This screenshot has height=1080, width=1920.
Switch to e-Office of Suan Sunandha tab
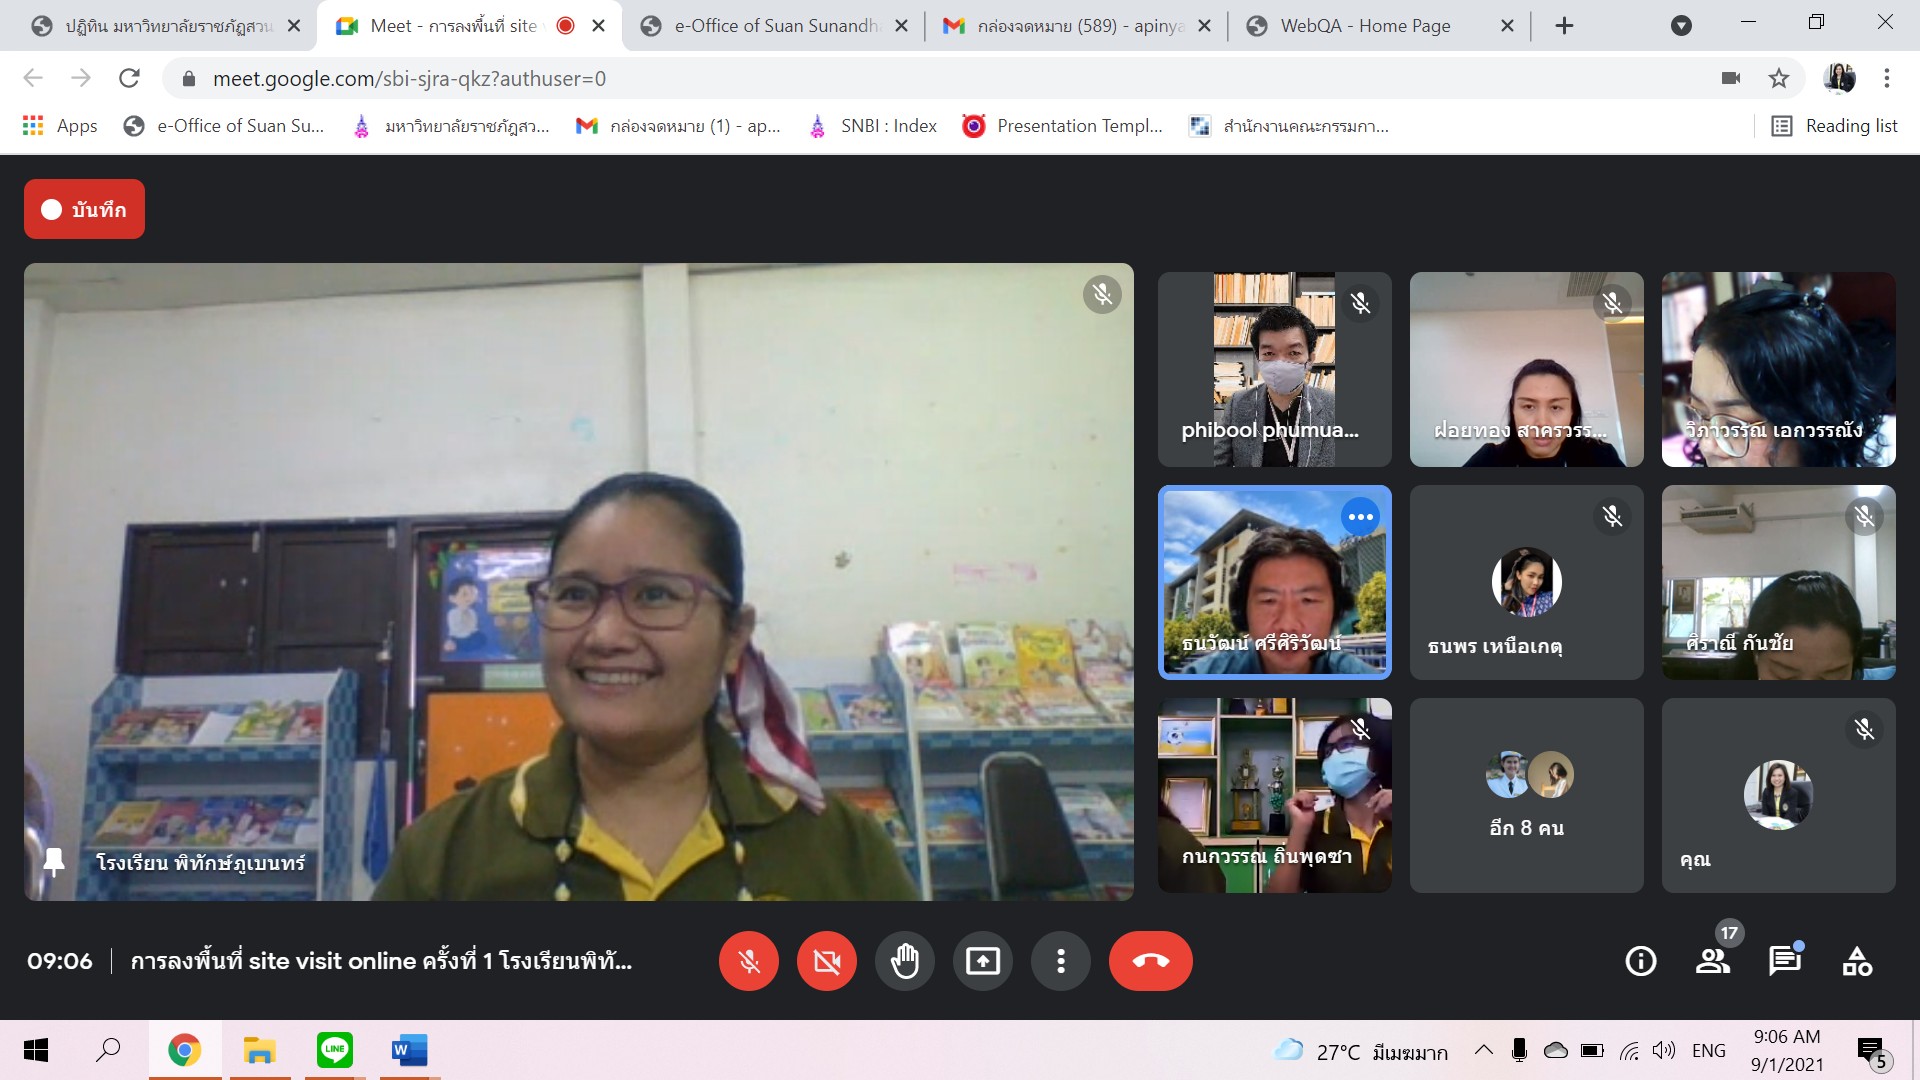(775, 26)
